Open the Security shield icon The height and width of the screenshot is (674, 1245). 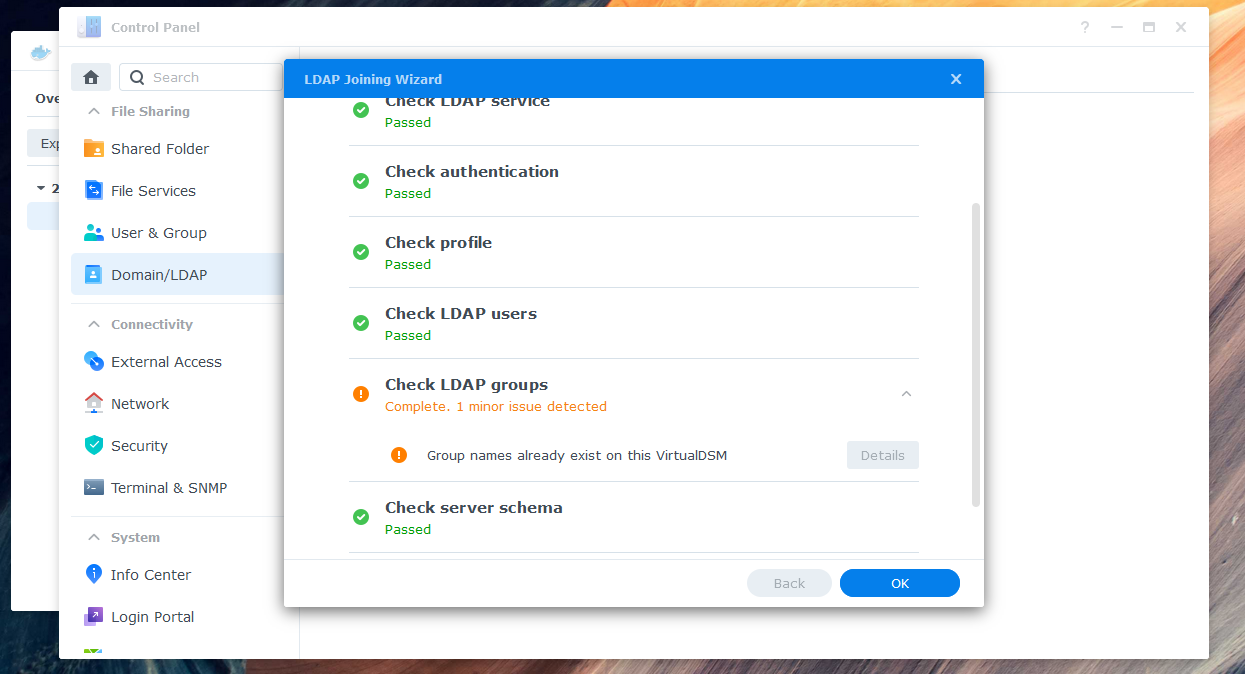pyautogui.click(x=94, y=446)
